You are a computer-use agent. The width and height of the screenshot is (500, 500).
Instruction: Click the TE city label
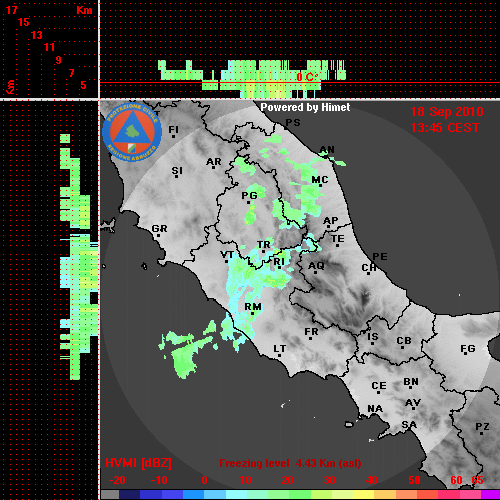(x=338, y=239)
